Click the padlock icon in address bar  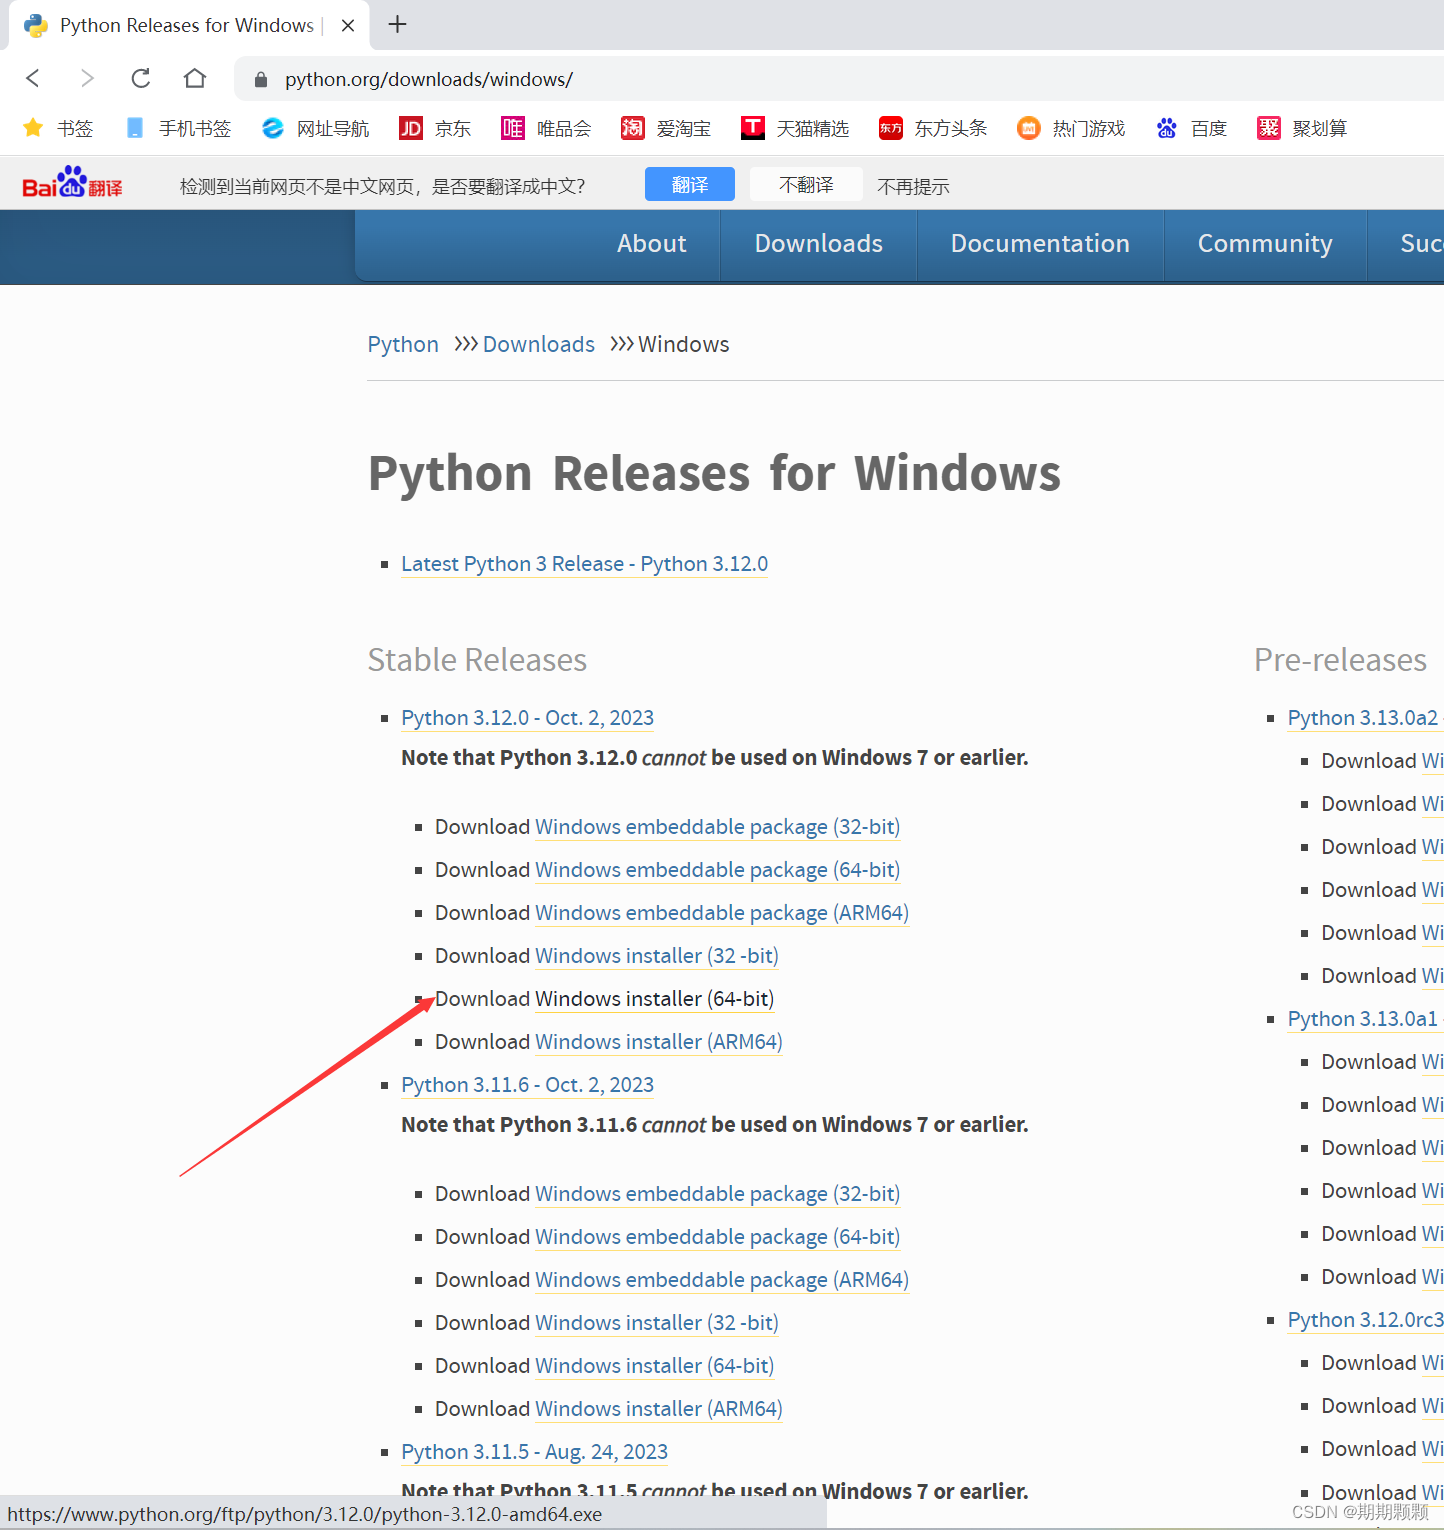coord(261,80)
